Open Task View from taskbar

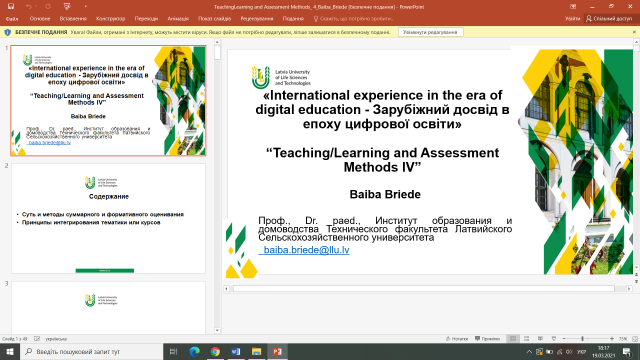coord(173,351)
